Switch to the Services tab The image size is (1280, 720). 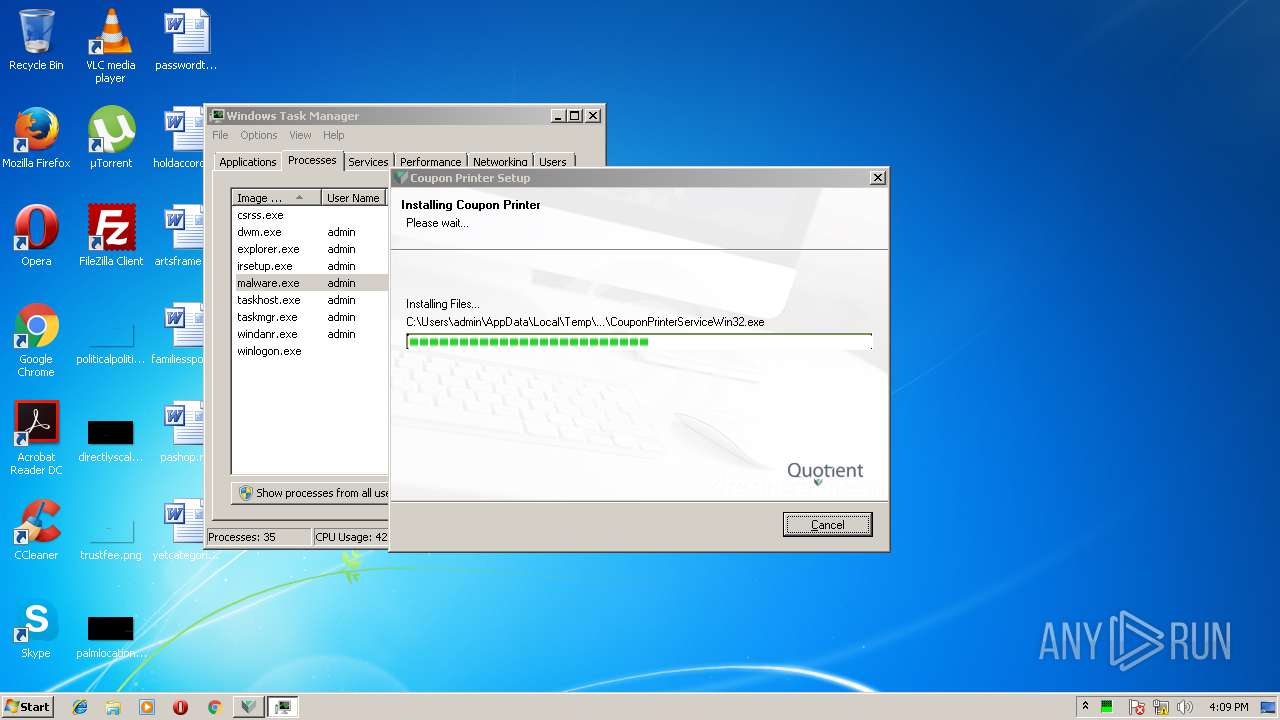[368, 162]
